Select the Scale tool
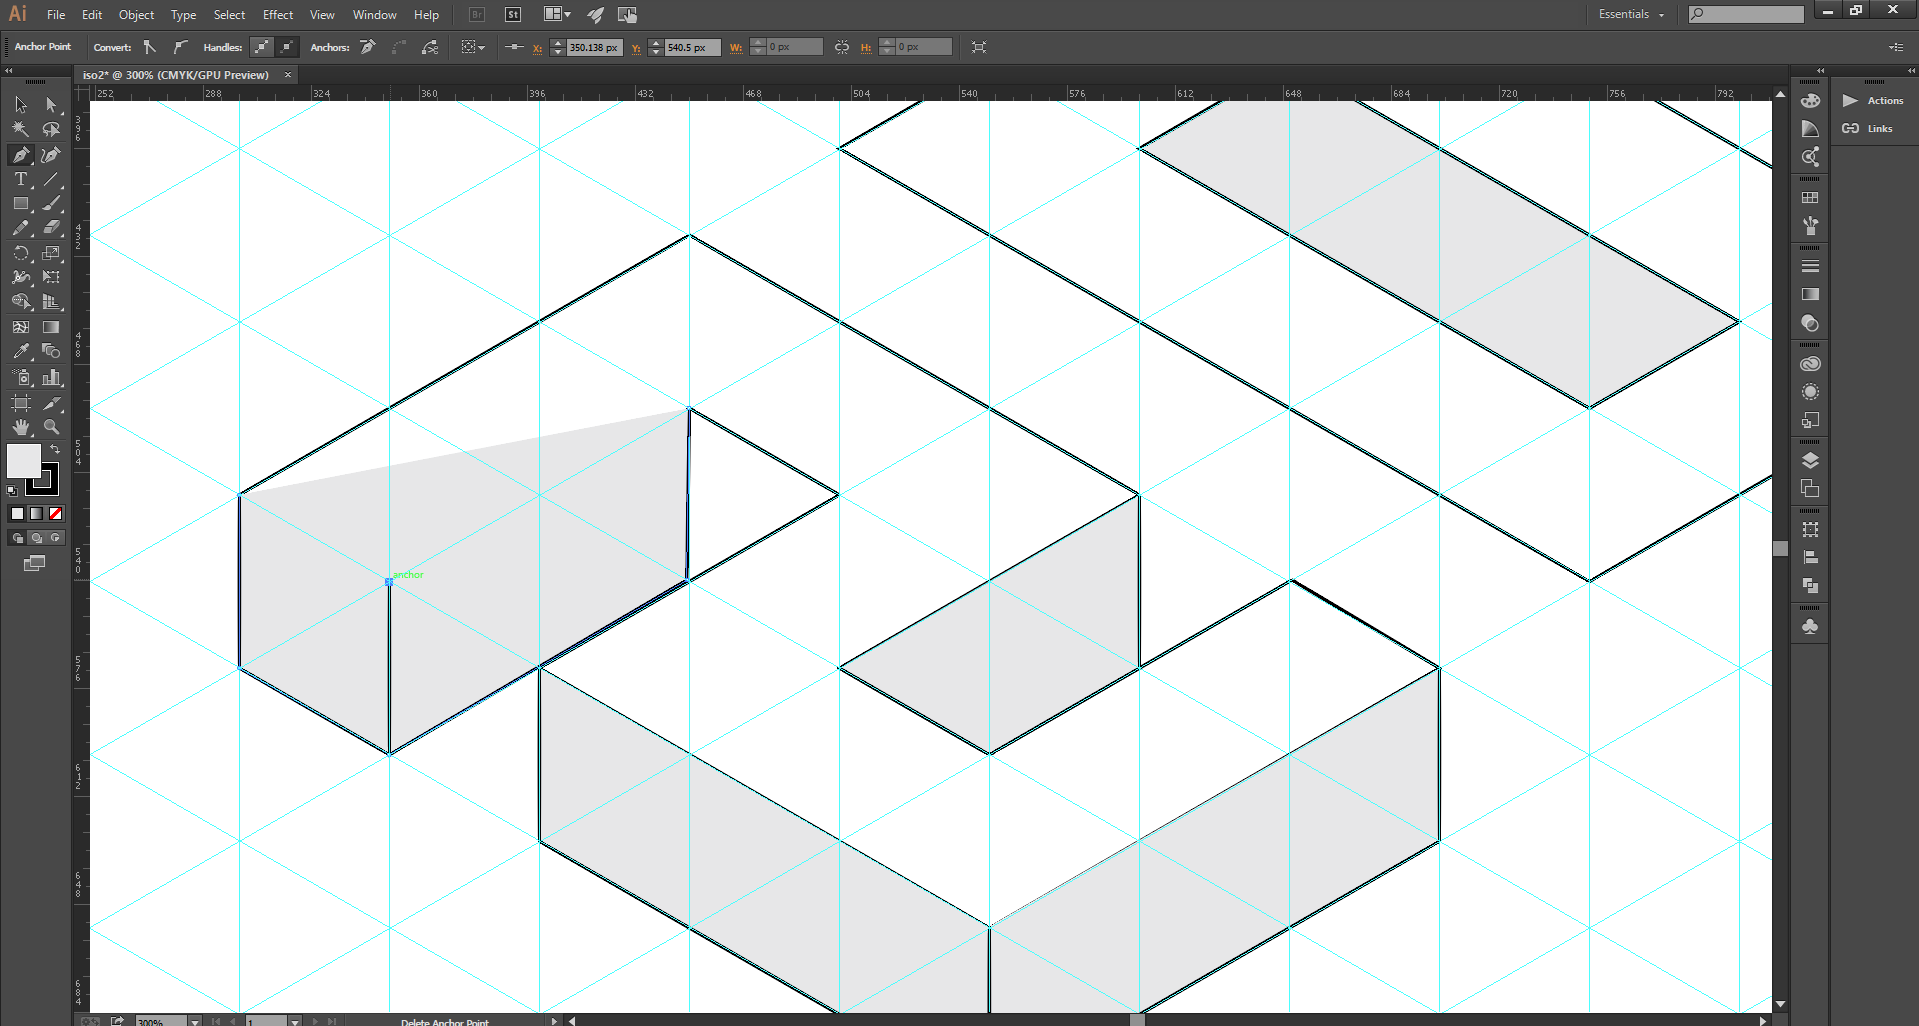 coord(51,253)
